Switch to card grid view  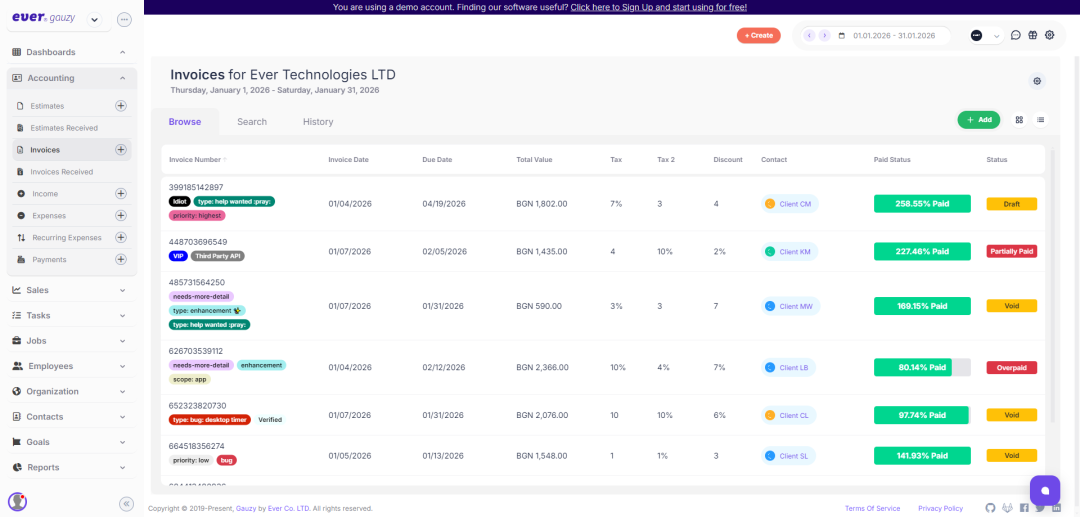[1019, 120]
